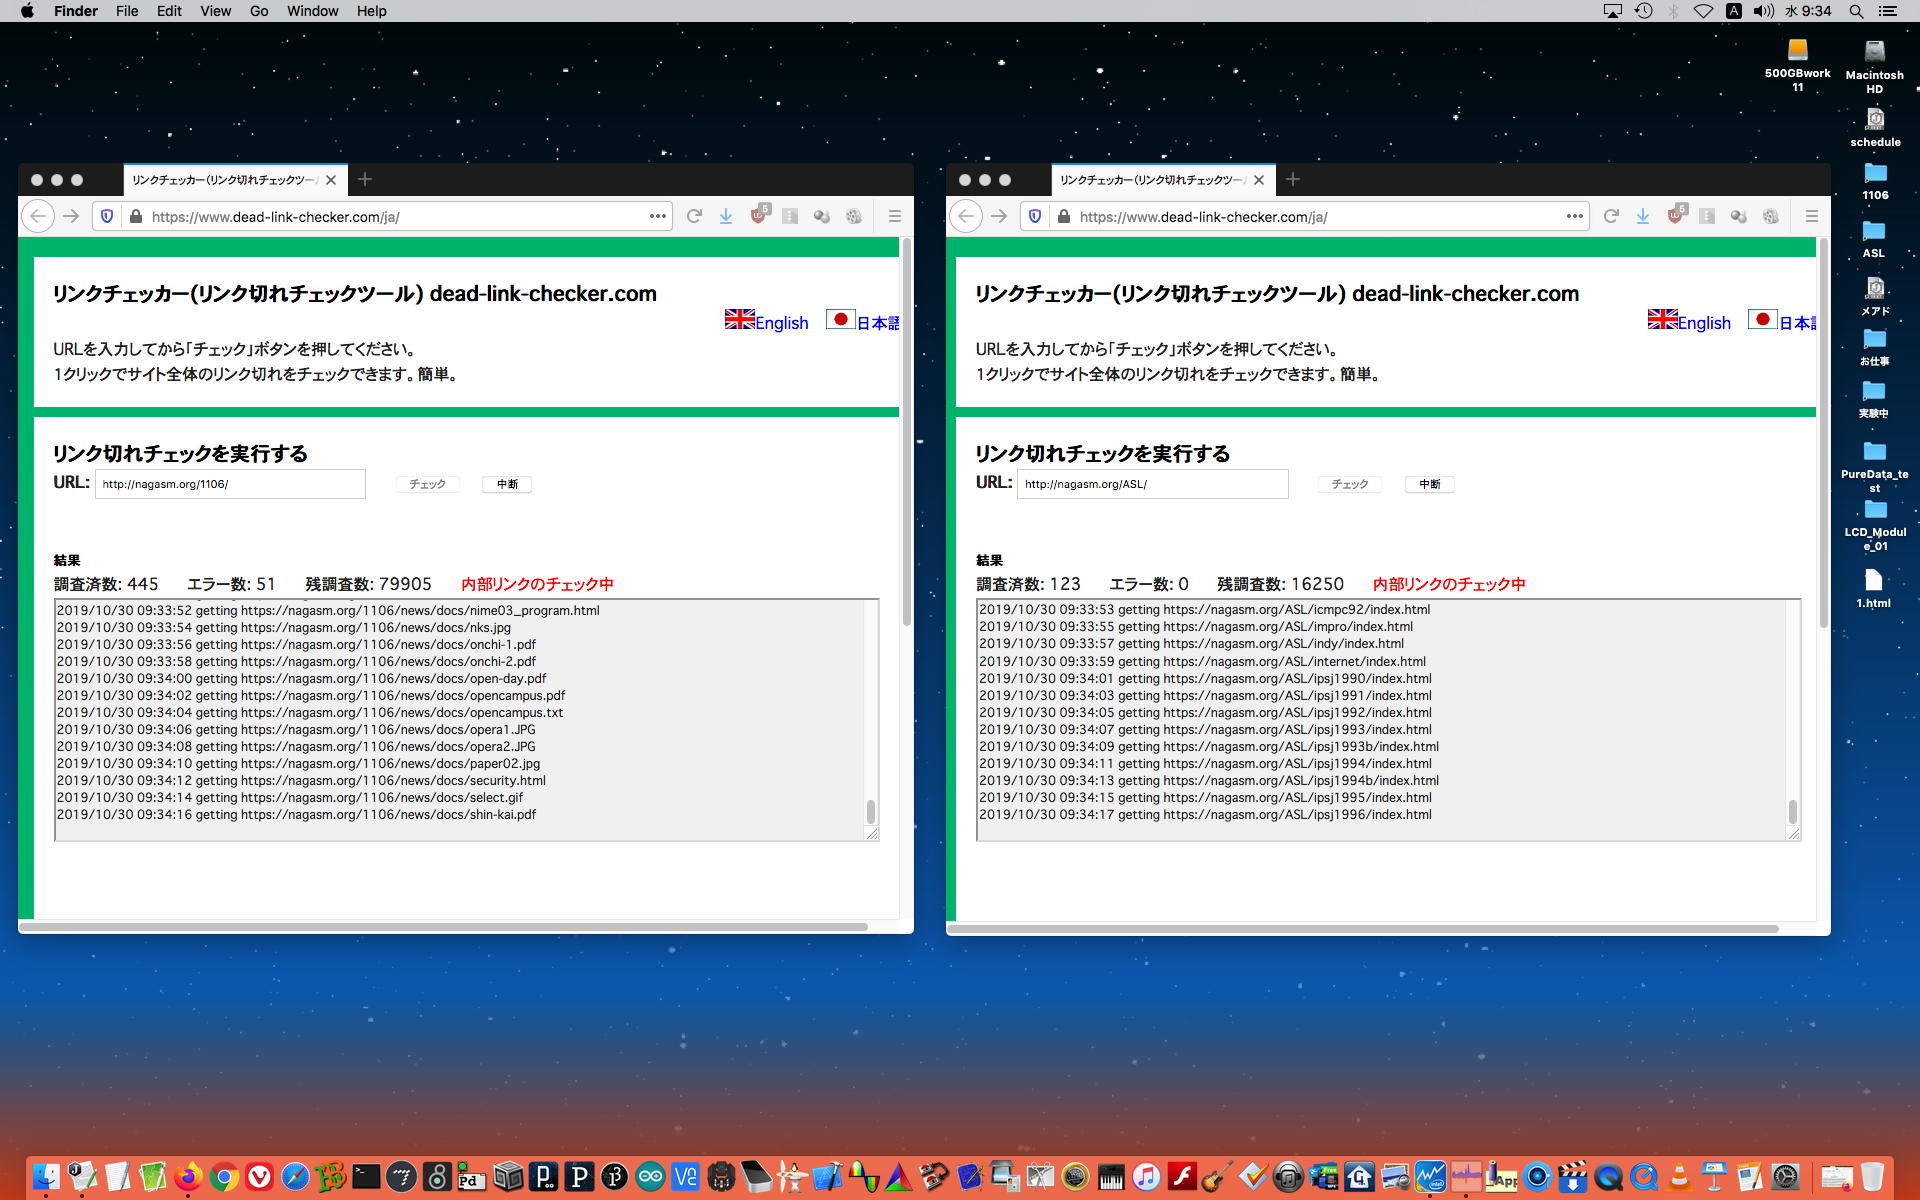This screenshot has height=1200, width=1920.
Task: Click tracking protection shield in right browser
Action: (1035, 216)
